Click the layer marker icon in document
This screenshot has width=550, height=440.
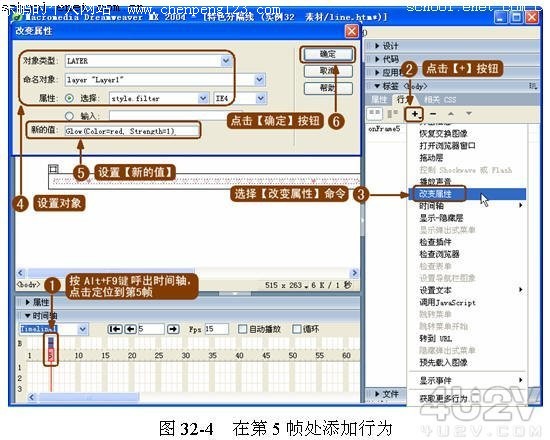(54, 169)
